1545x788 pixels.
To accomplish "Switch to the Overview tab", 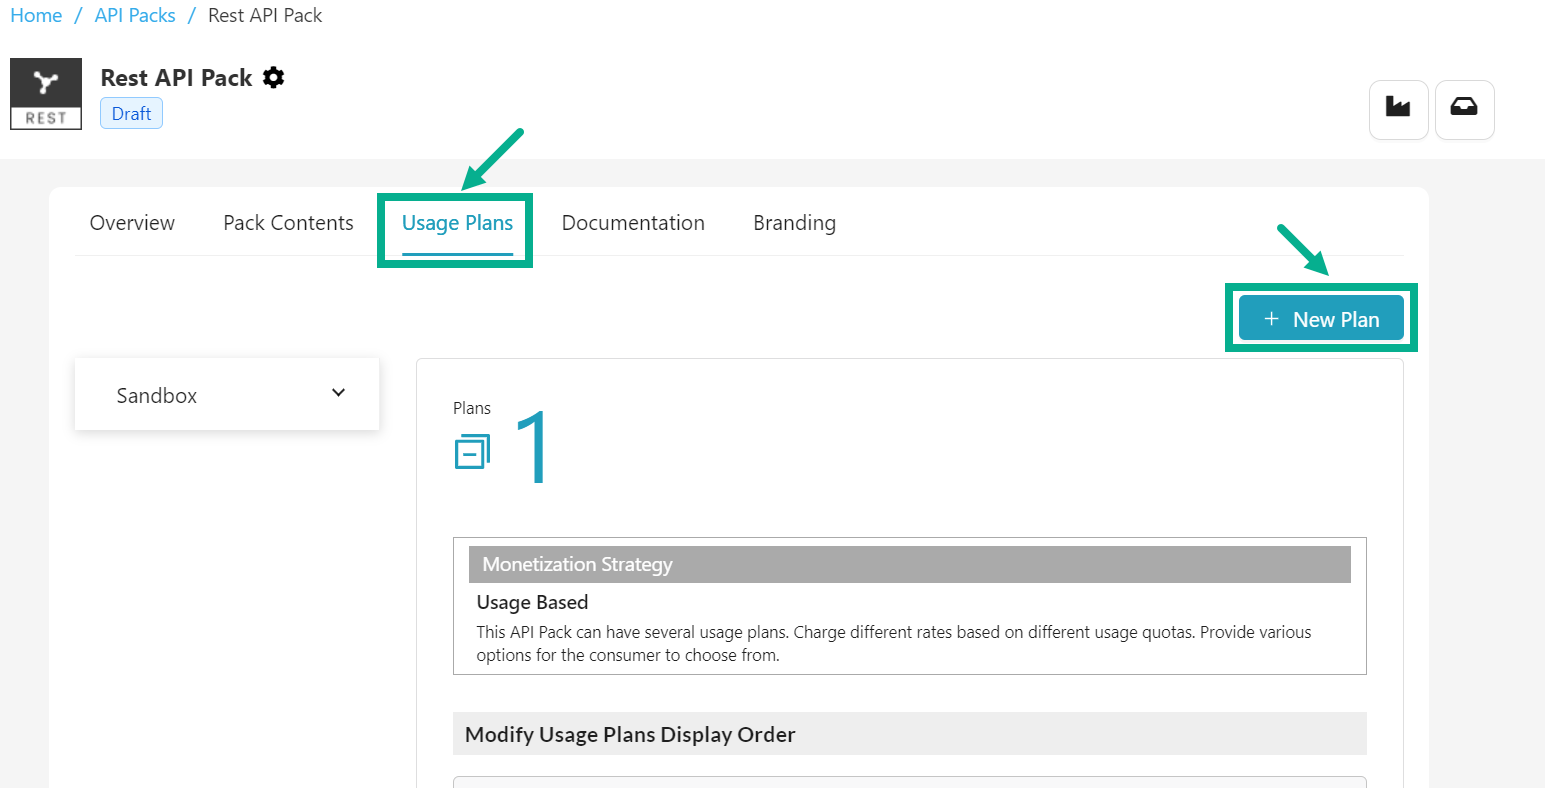I will pos(132,223).
